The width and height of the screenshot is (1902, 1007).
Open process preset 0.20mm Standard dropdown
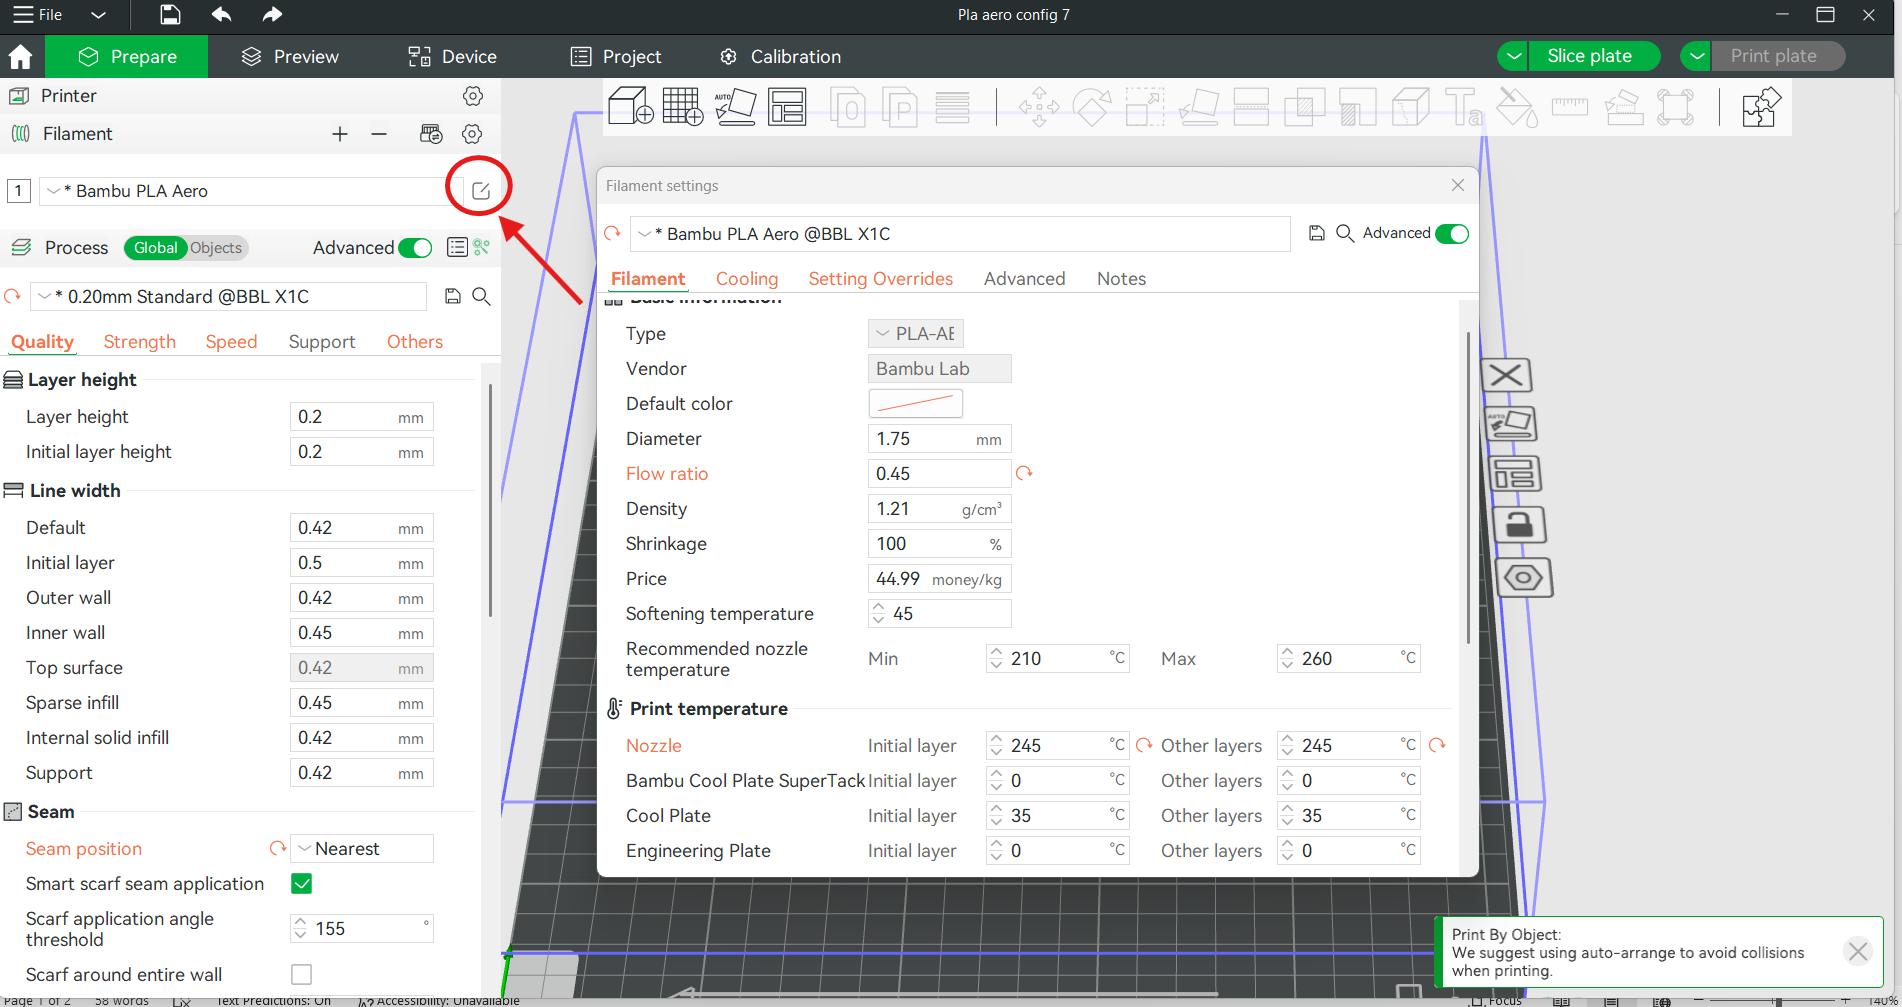pyautogui.click(x=230, y=296)
